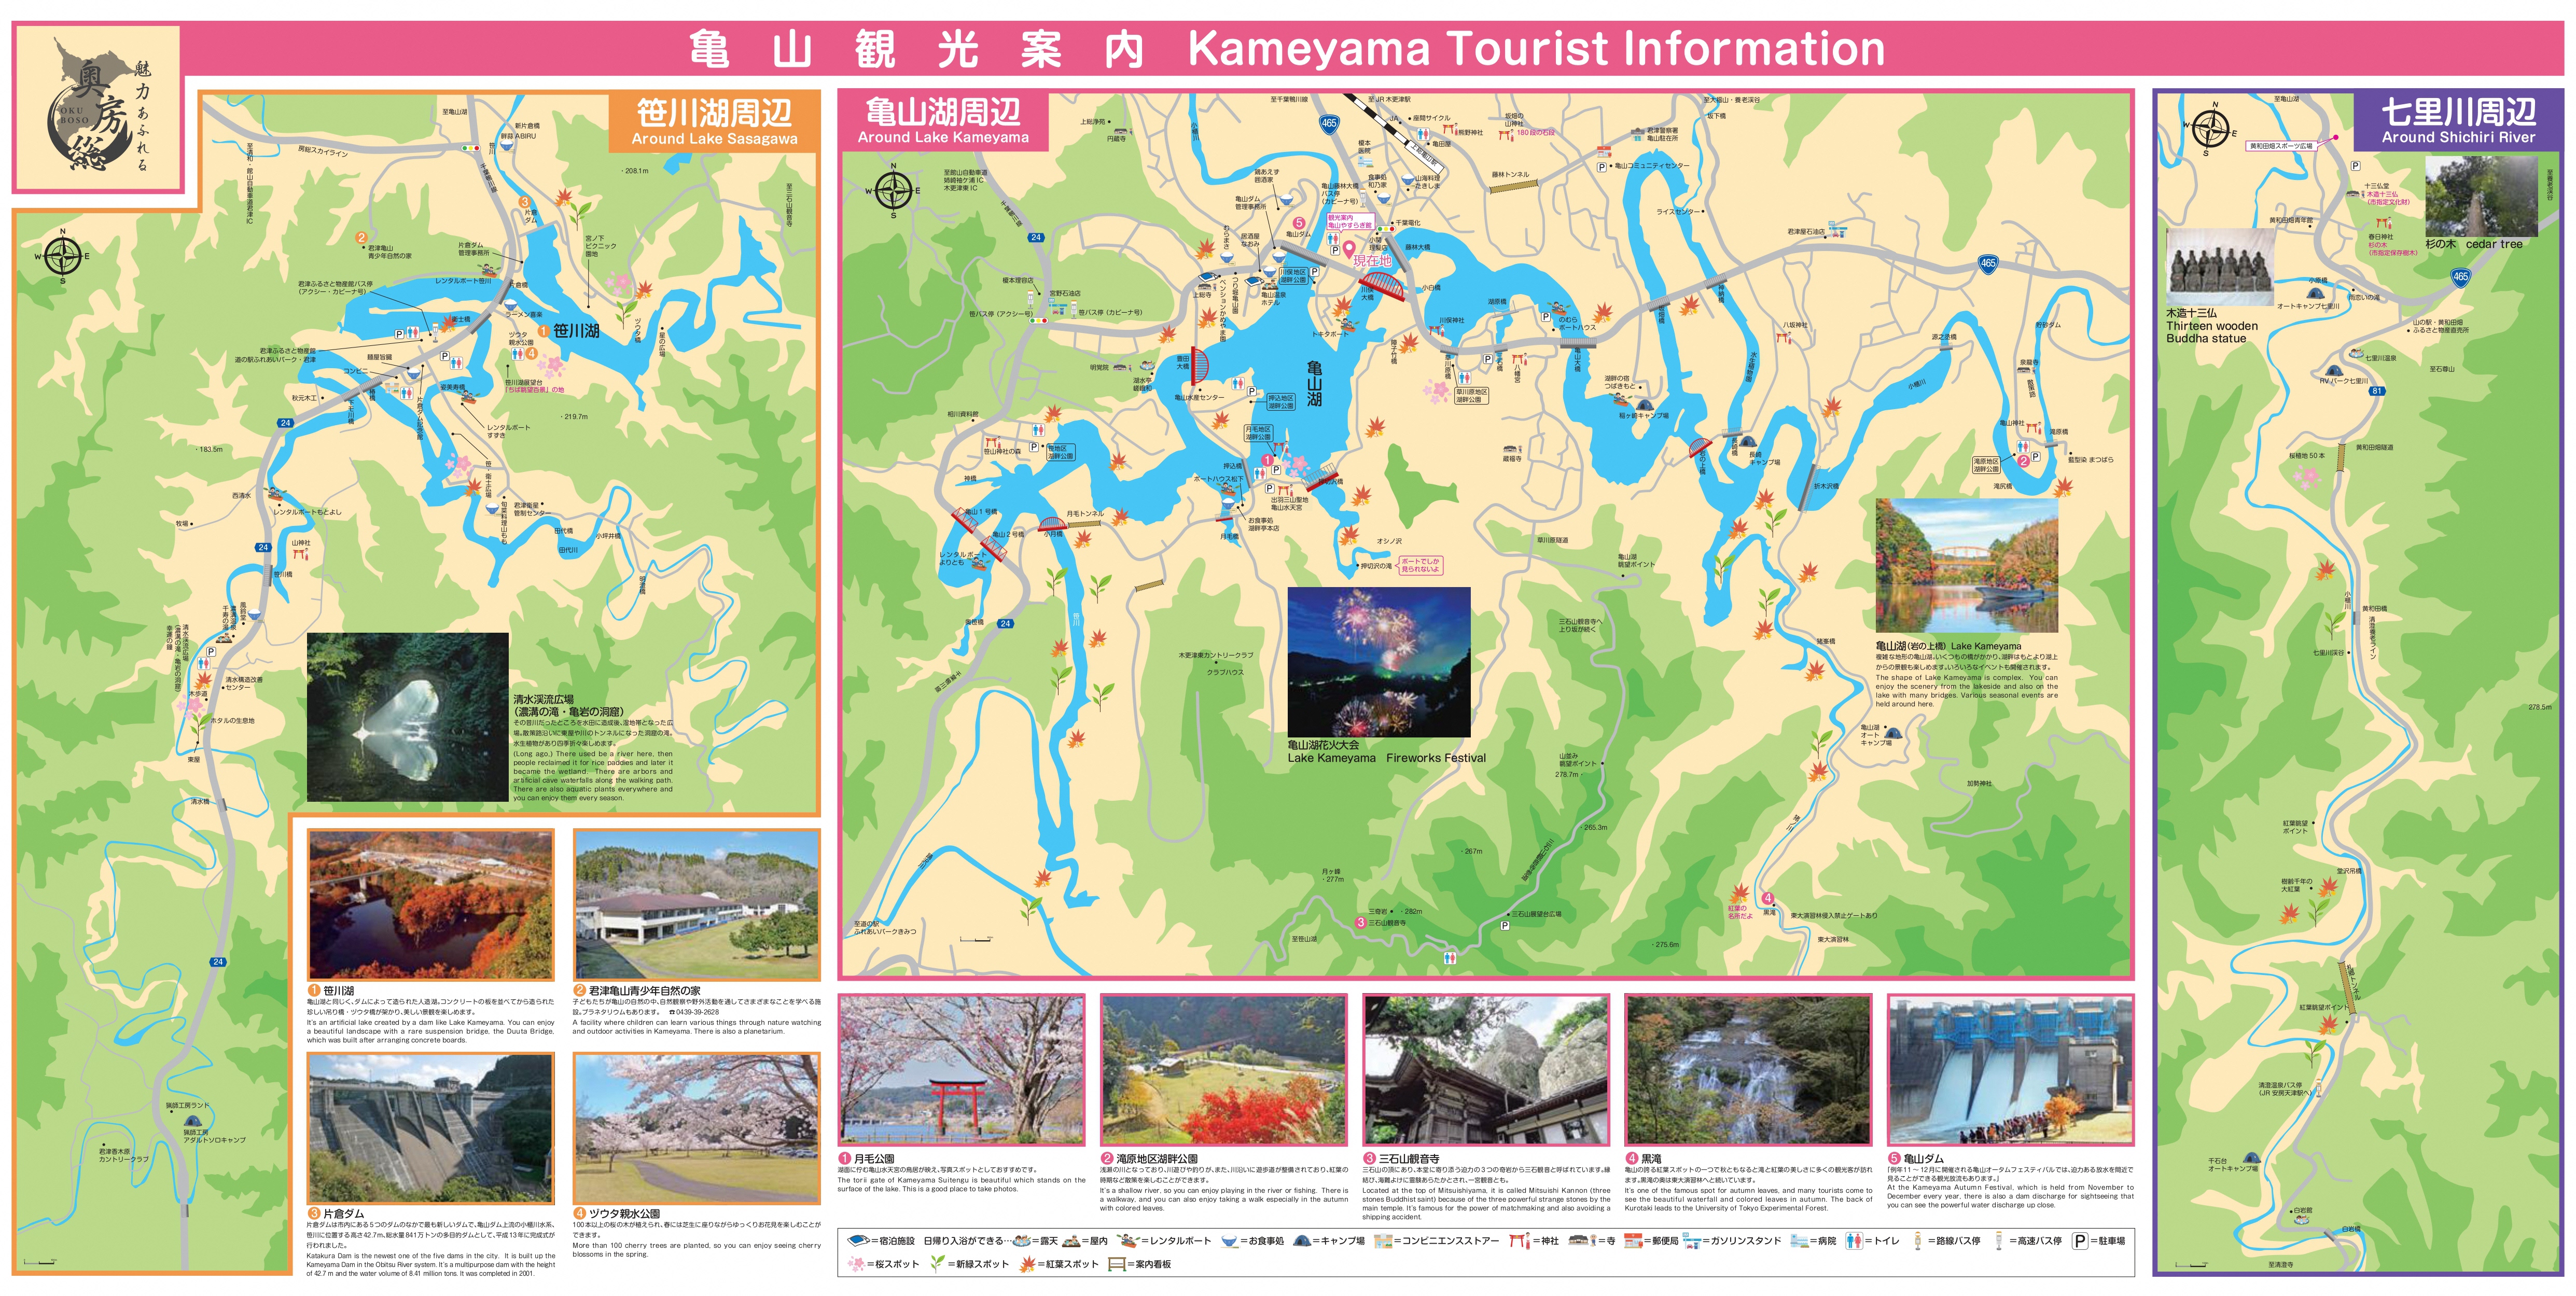The width and height of the screenshot is (2576, 1296).
Task: Click the 'Kameyama Tourist Information' title
Action: click(x=1536, y=48)
